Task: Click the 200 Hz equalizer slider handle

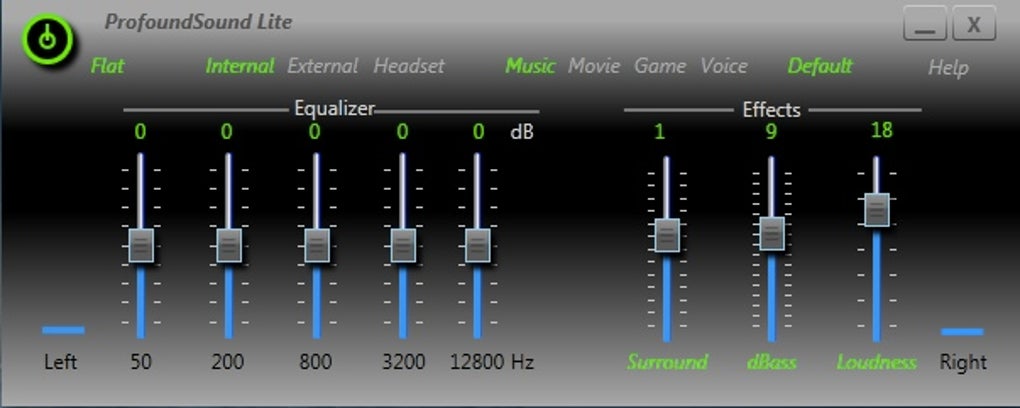Action: (x=229, y=245)
